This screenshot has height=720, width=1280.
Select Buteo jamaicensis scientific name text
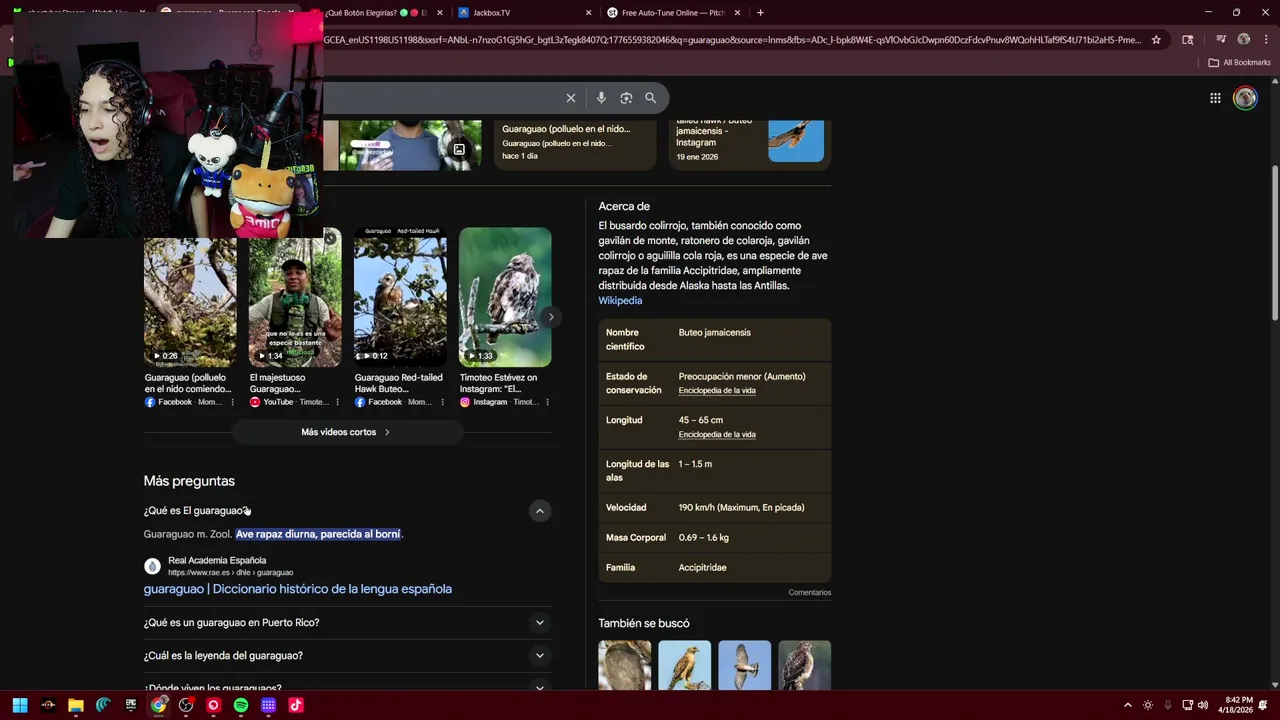tap(714, 333)
